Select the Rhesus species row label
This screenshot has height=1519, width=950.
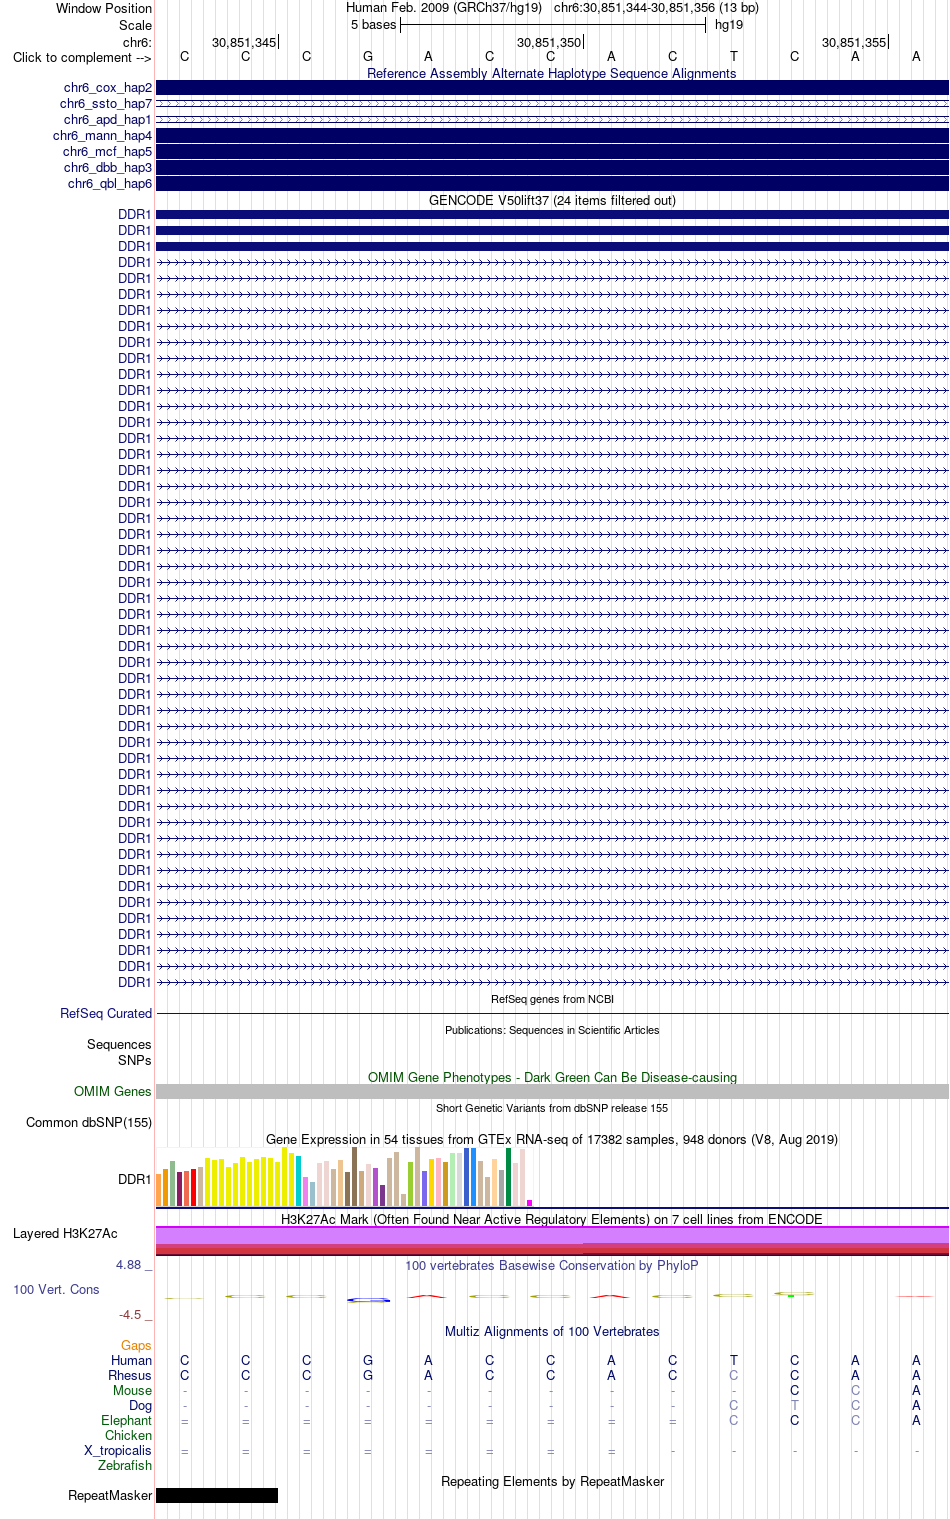(130, 1375)
